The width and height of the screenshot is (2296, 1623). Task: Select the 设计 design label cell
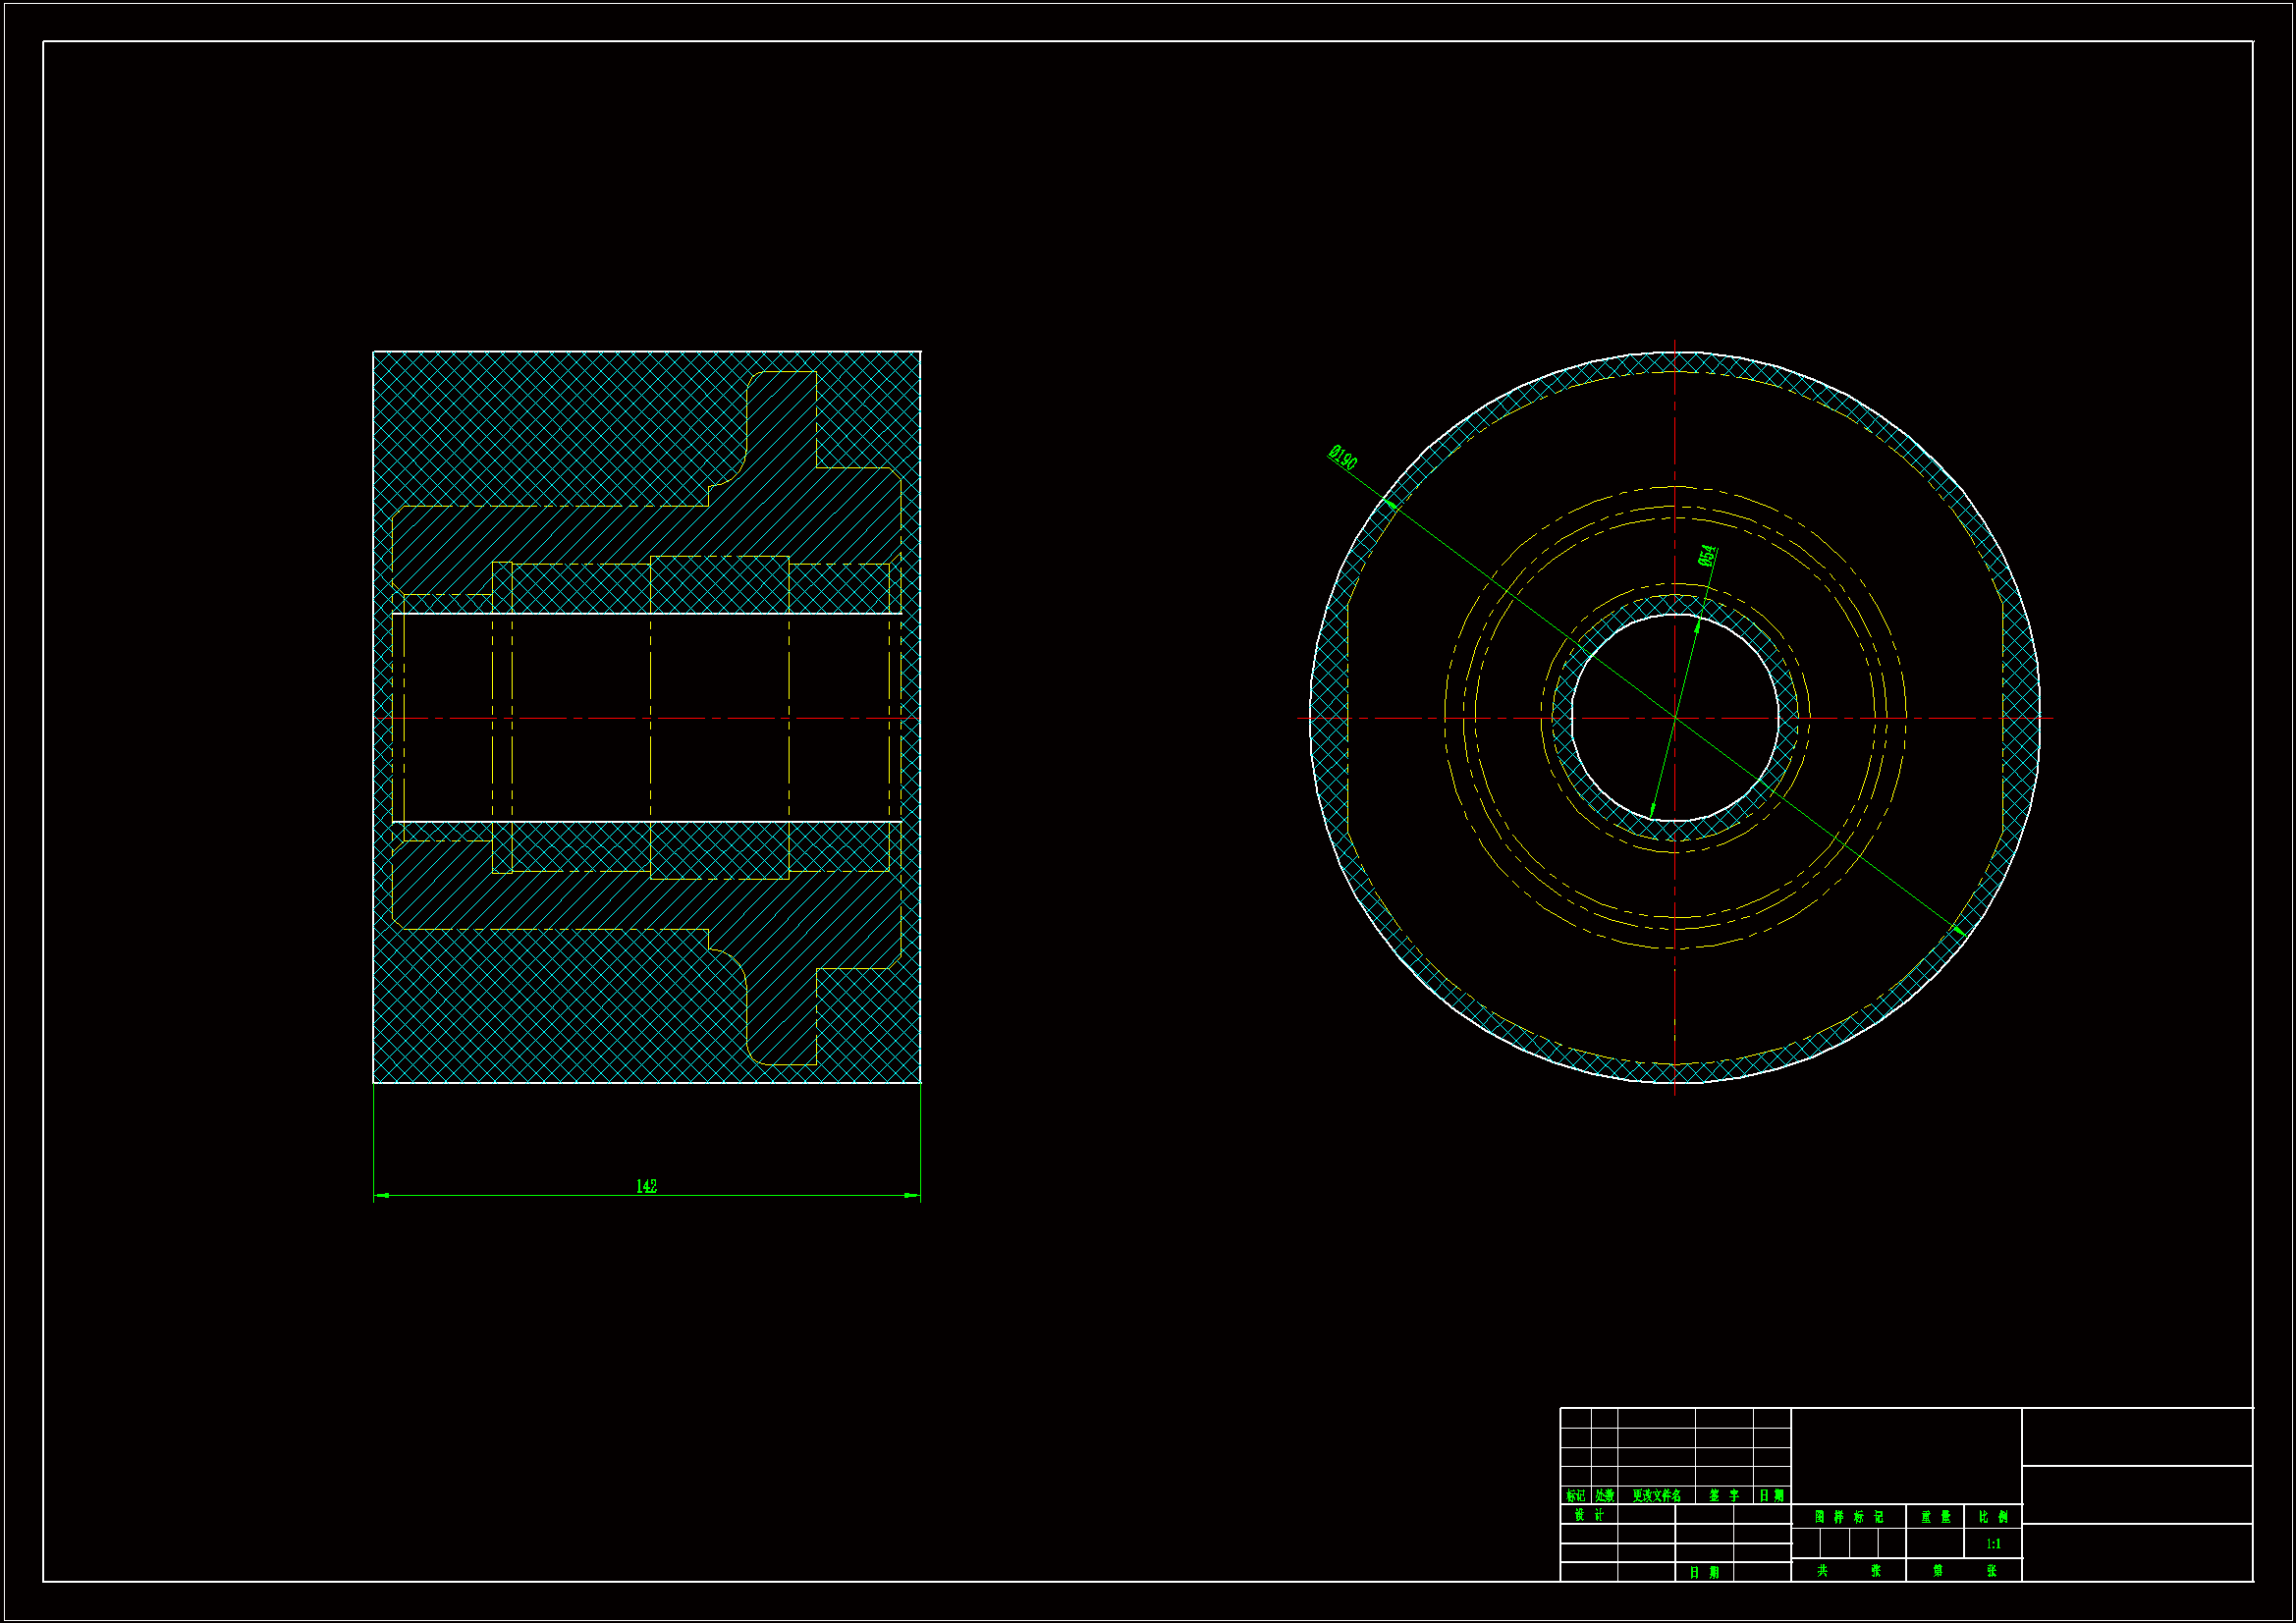tap(1589, 1515)
